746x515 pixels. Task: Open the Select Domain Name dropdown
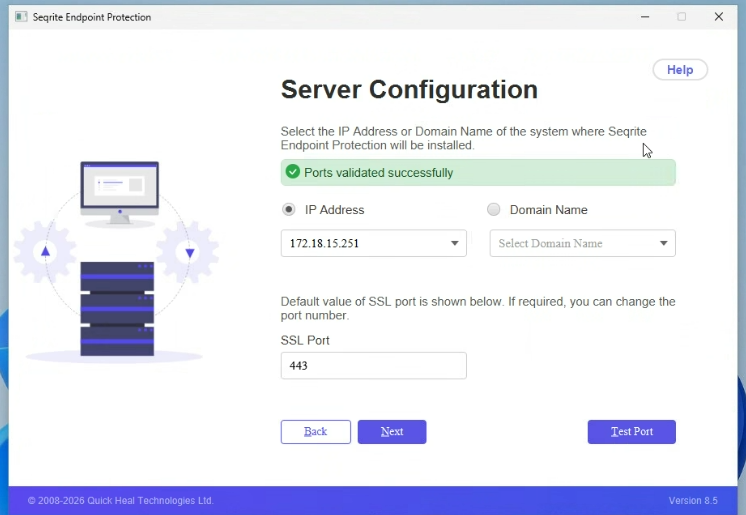[582, 243]
